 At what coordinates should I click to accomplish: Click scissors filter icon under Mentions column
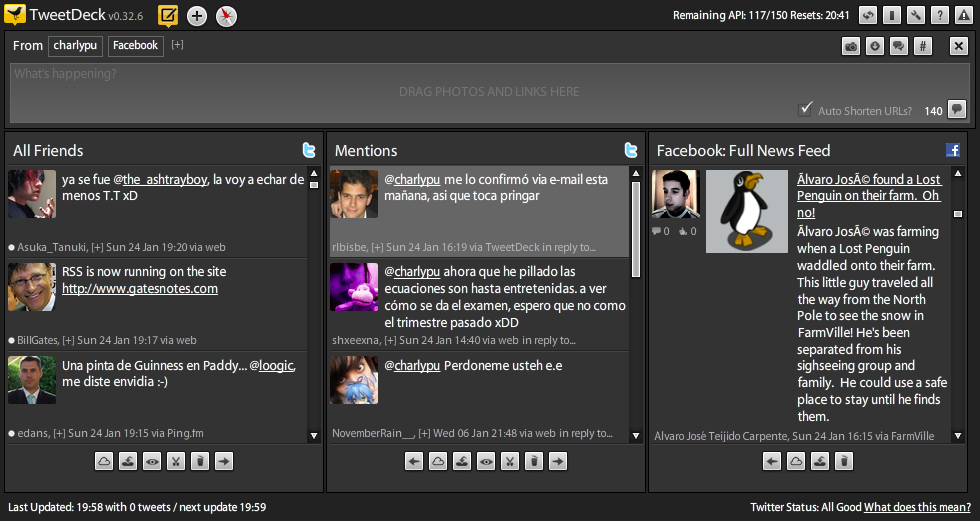click(x=510, y=461)
